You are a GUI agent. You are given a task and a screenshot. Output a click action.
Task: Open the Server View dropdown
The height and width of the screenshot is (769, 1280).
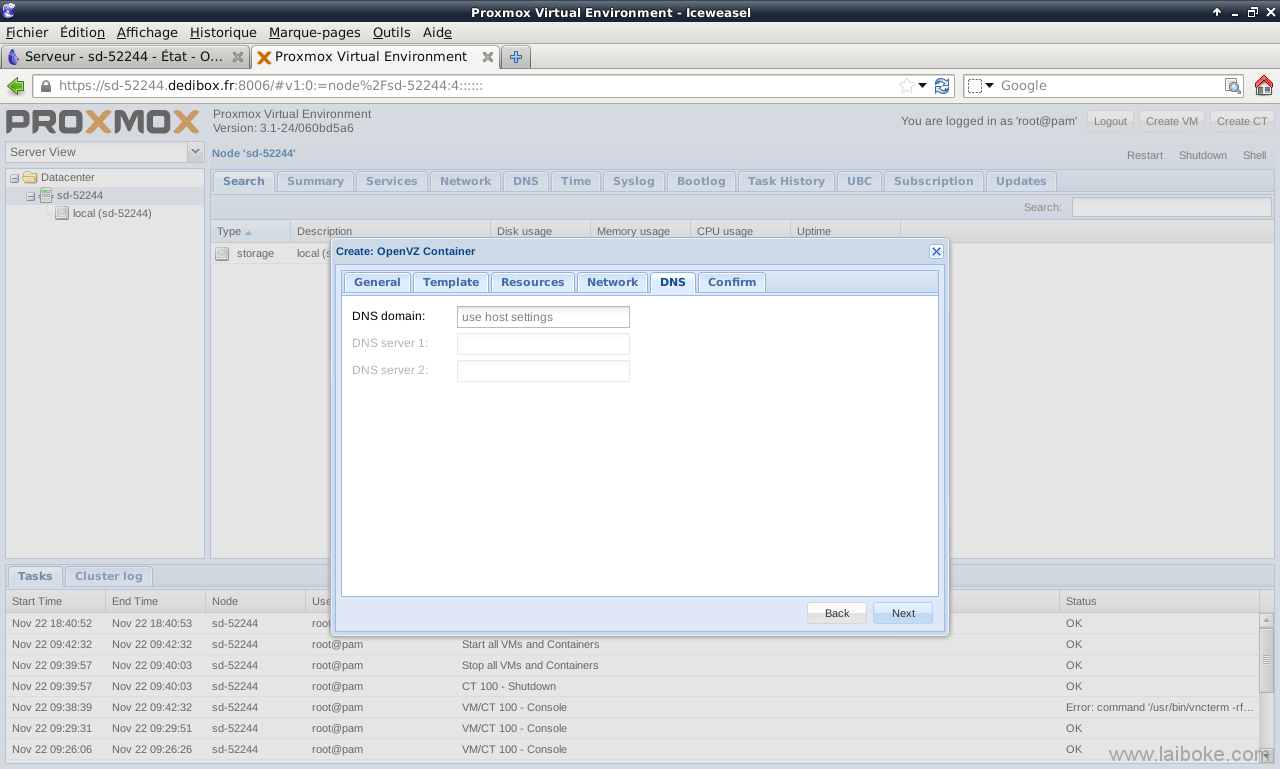195,152
